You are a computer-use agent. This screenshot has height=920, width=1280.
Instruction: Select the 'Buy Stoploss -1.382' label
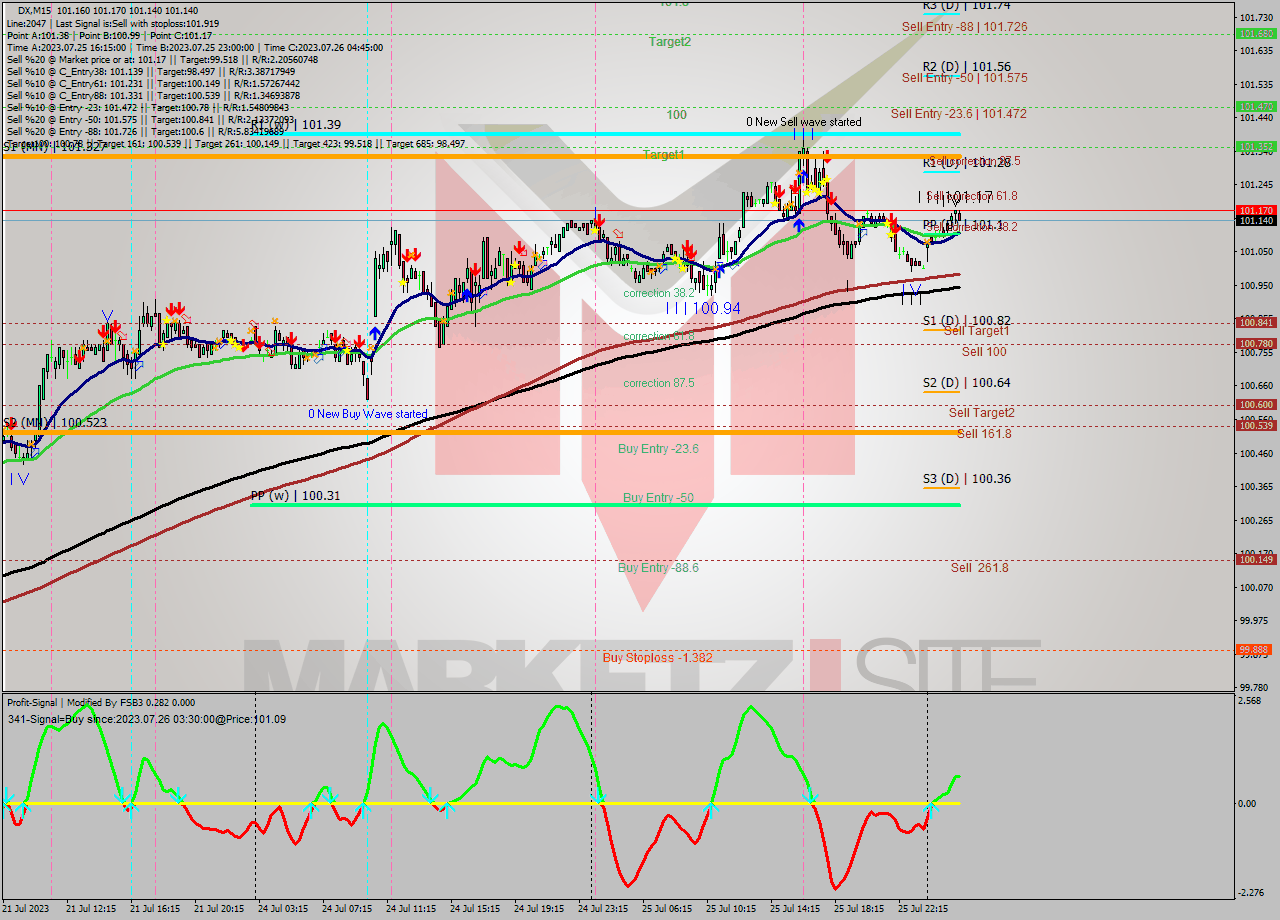pyautogui.click(x=657, y=658)
